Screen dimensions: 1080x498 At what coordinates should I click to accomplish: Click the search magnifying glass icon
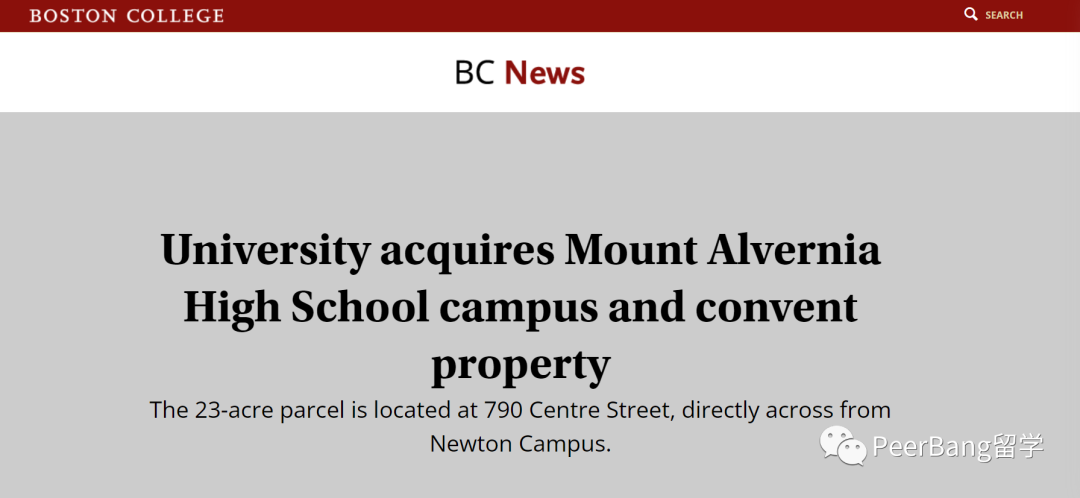click(x=970, y=14)
